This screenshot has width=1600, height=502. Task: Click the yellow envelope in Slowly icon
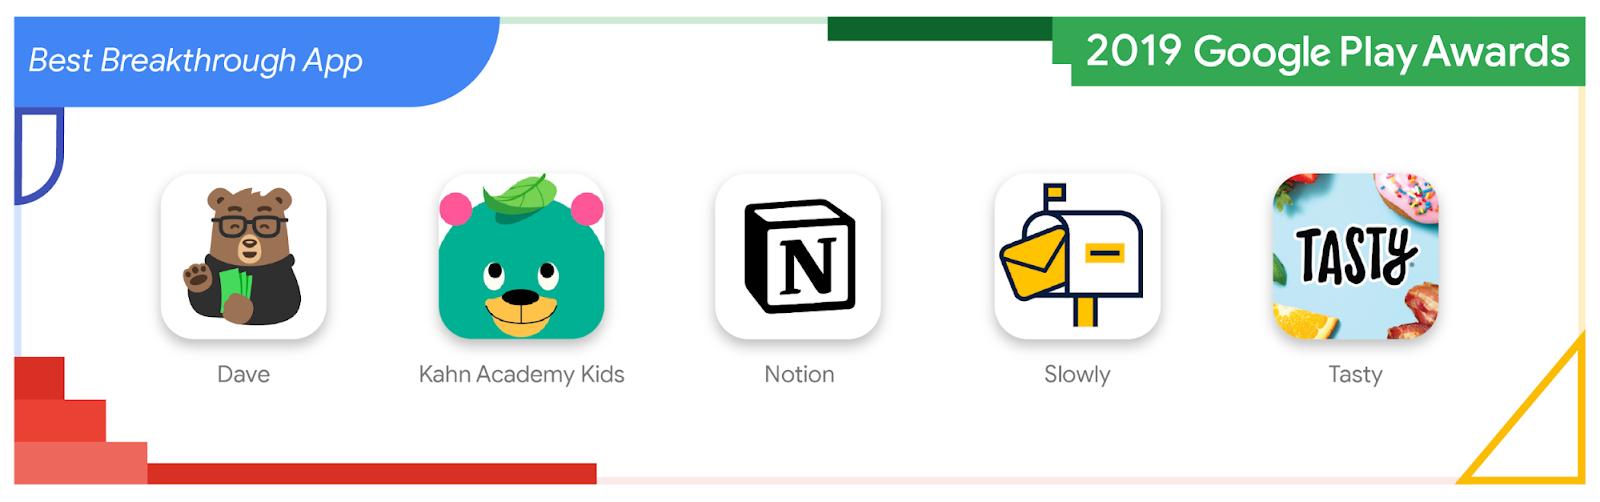[1034, 261]
